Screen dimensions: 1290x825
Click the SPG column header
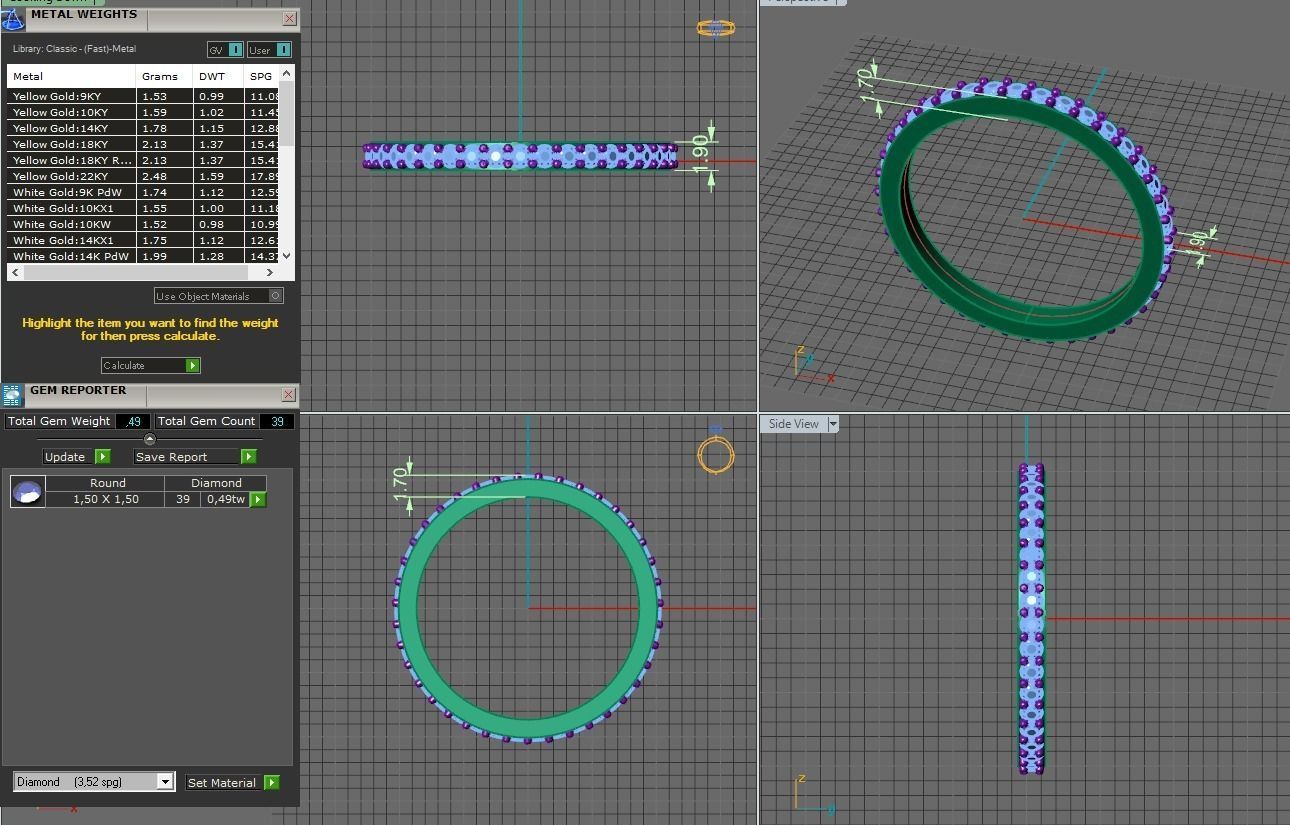pos(261,76)
